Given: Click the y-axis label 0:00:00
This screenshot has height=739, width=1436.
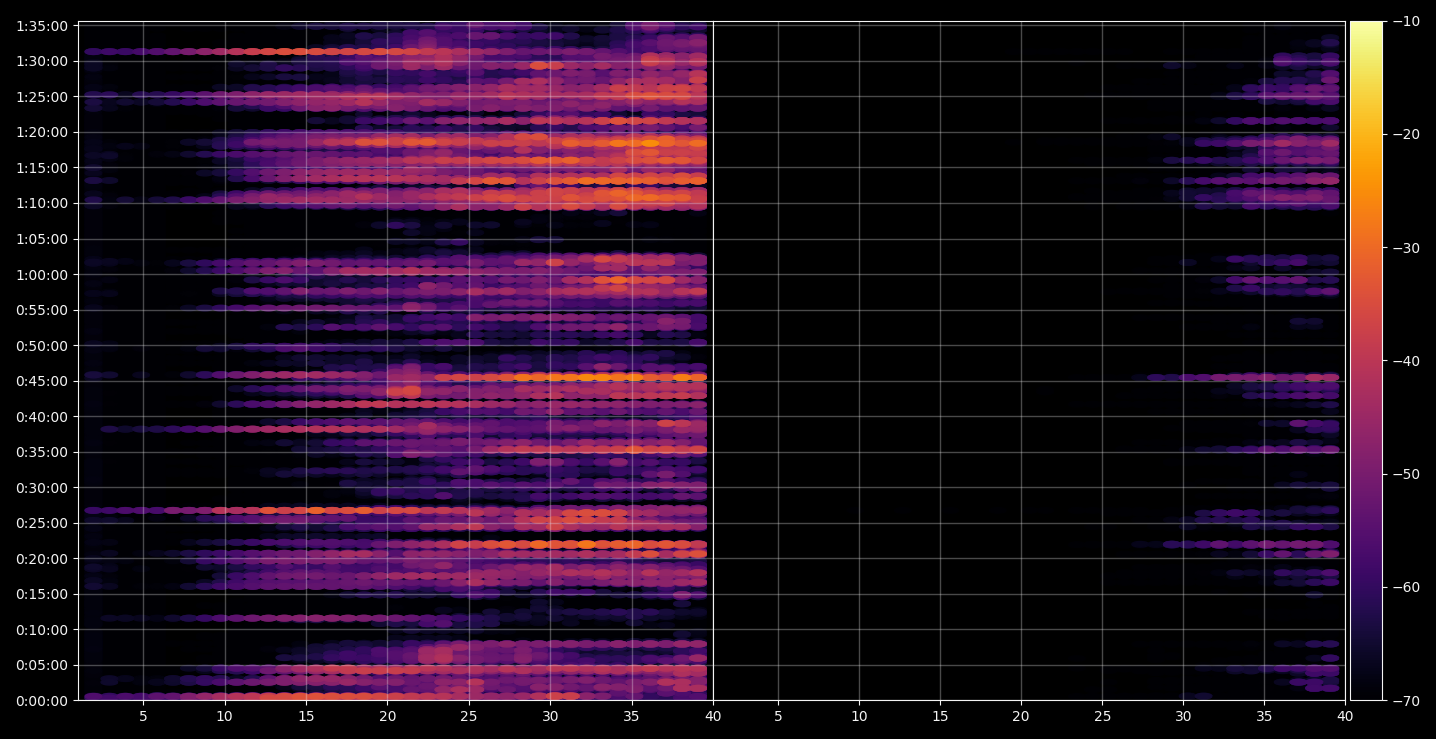Looking at the screenshot, I should point(42,701).
